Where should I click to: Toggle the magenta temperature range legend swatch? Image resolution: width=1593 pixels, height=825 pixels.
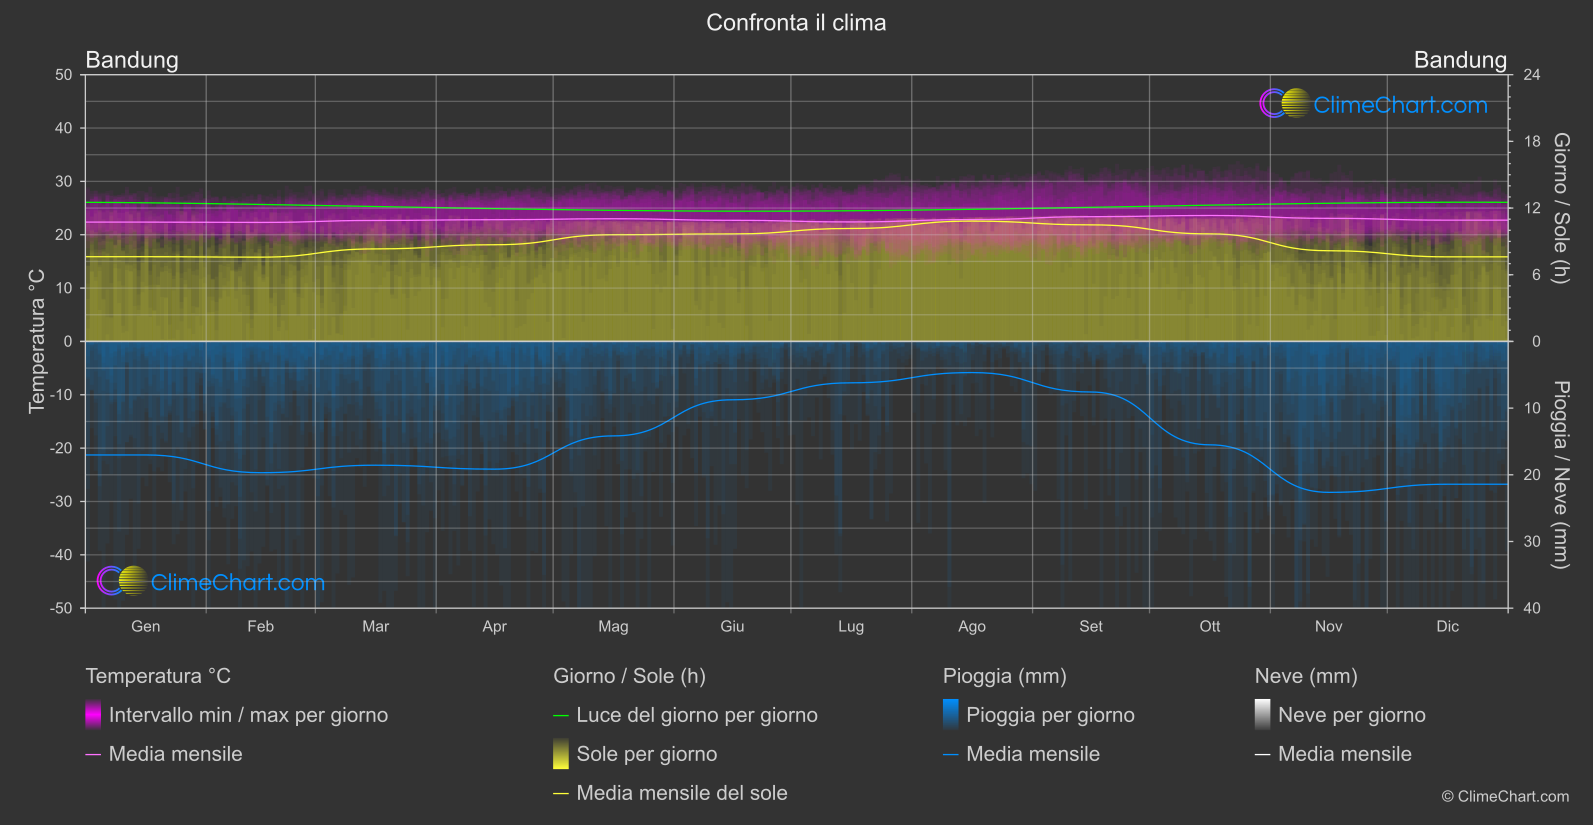click(x=93, y=715)
